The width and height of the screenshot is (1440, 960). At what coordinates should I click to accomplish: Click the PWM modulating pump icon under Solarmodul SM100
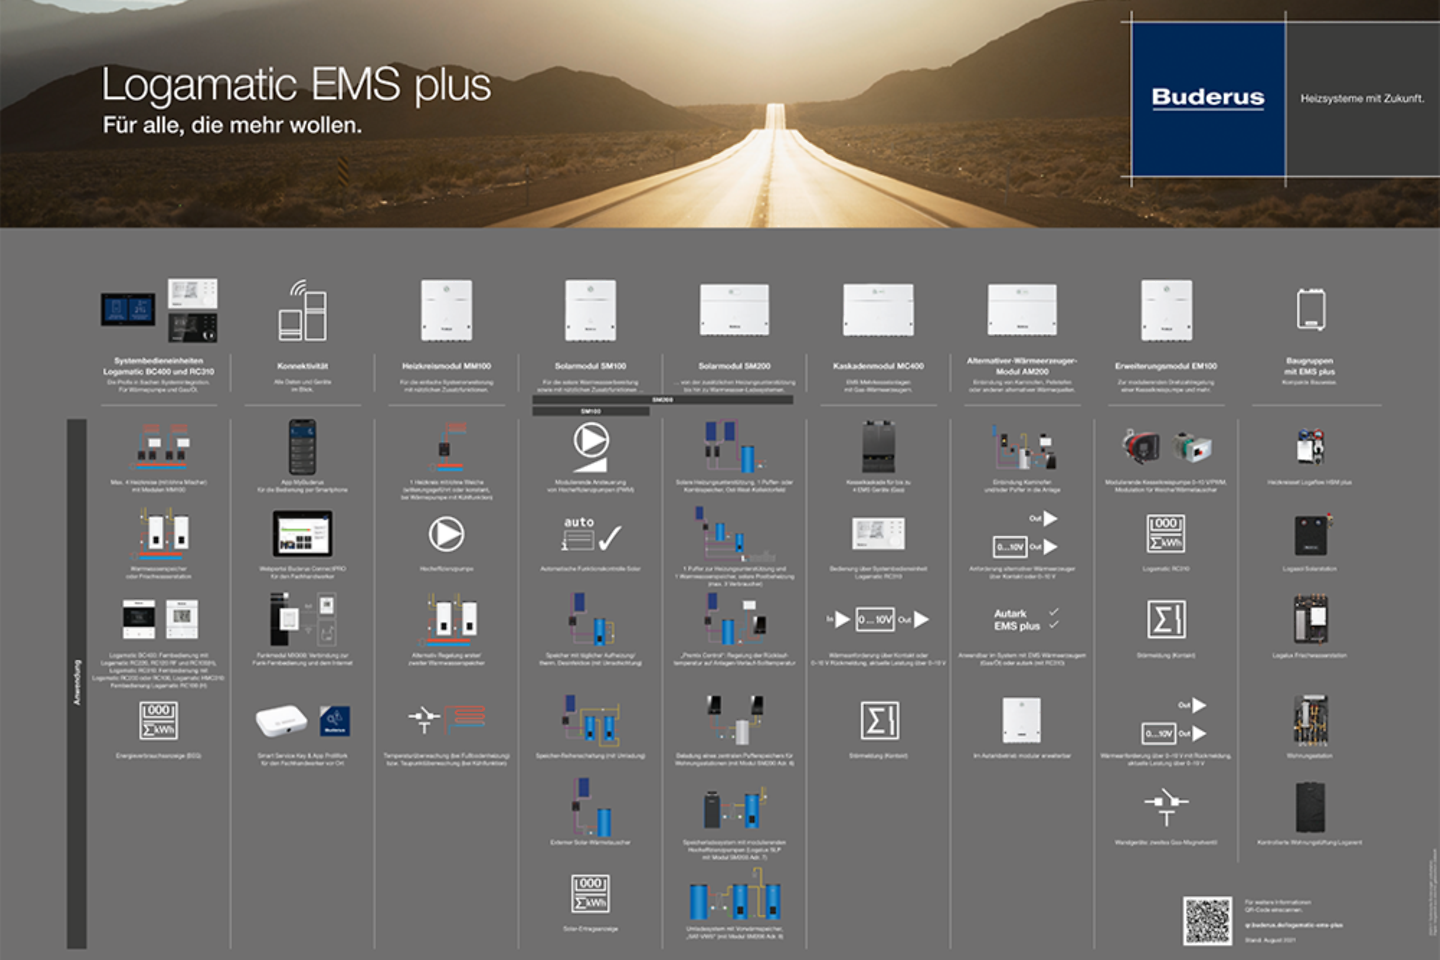click(590, 447)
